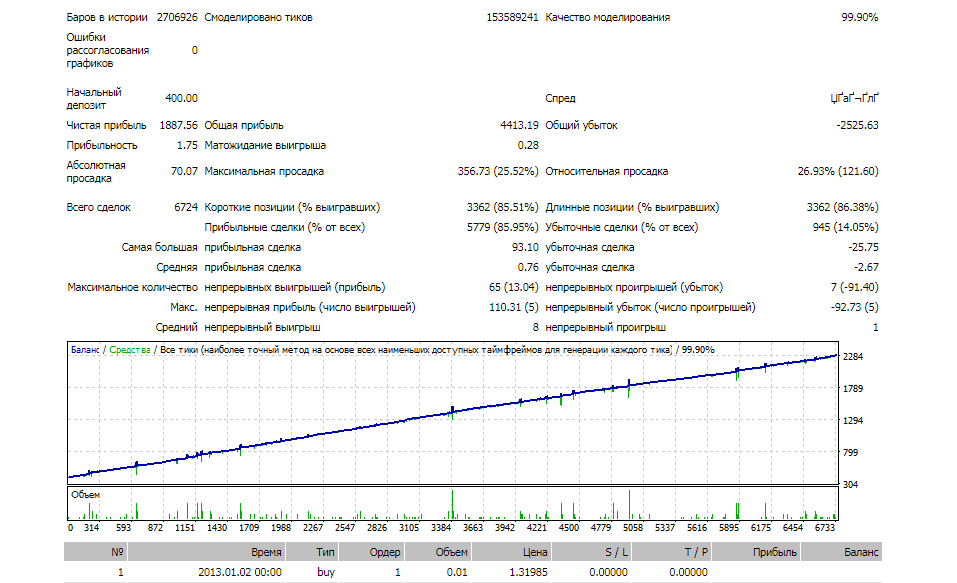Click the 'Чистая прибыль' label
Image resolution: width=957 pixels, height=583 pixels.
106,125
